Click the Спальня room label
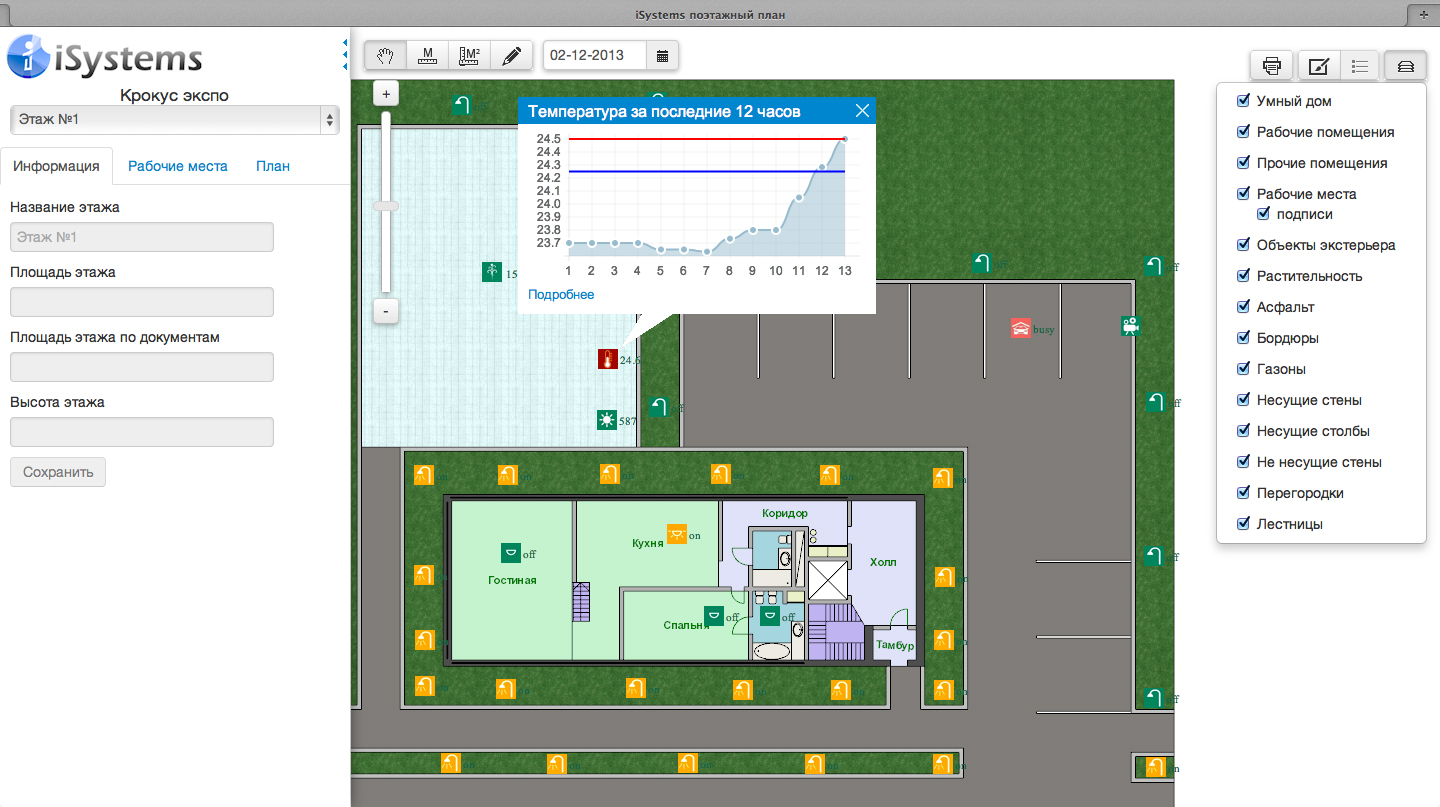 pos(686,625)
